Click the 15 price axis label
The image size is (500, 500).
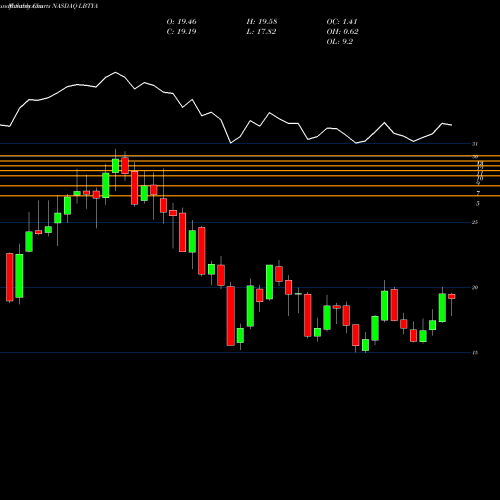pos(475,353)
